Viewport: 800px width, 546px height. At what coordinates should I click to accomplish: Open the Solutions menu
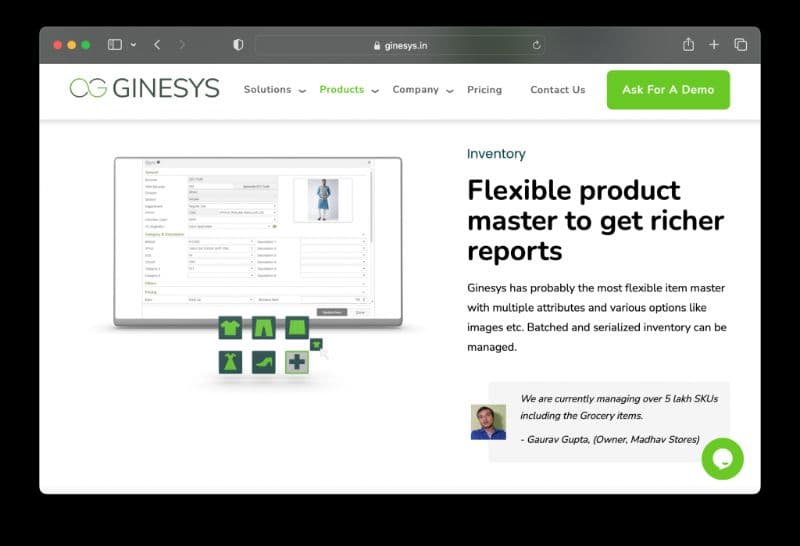coord(267,90)
